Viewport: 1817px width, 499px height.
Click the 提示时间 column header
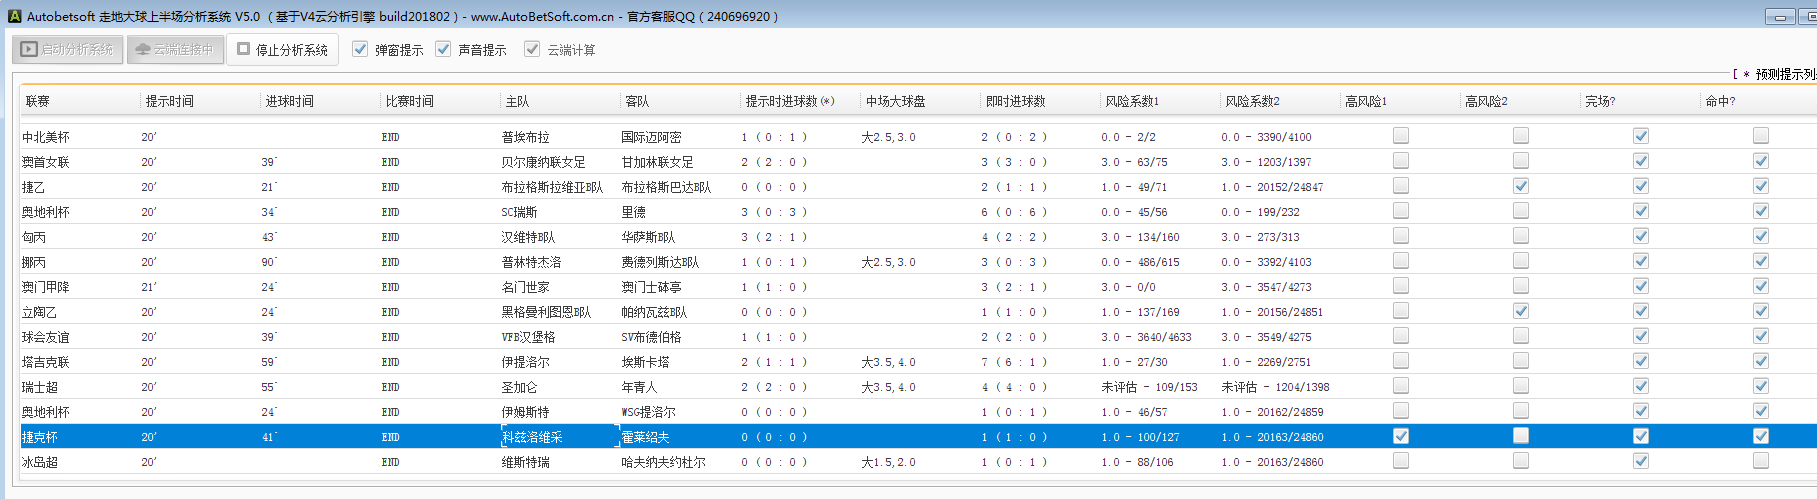click(x=170, y=101)
